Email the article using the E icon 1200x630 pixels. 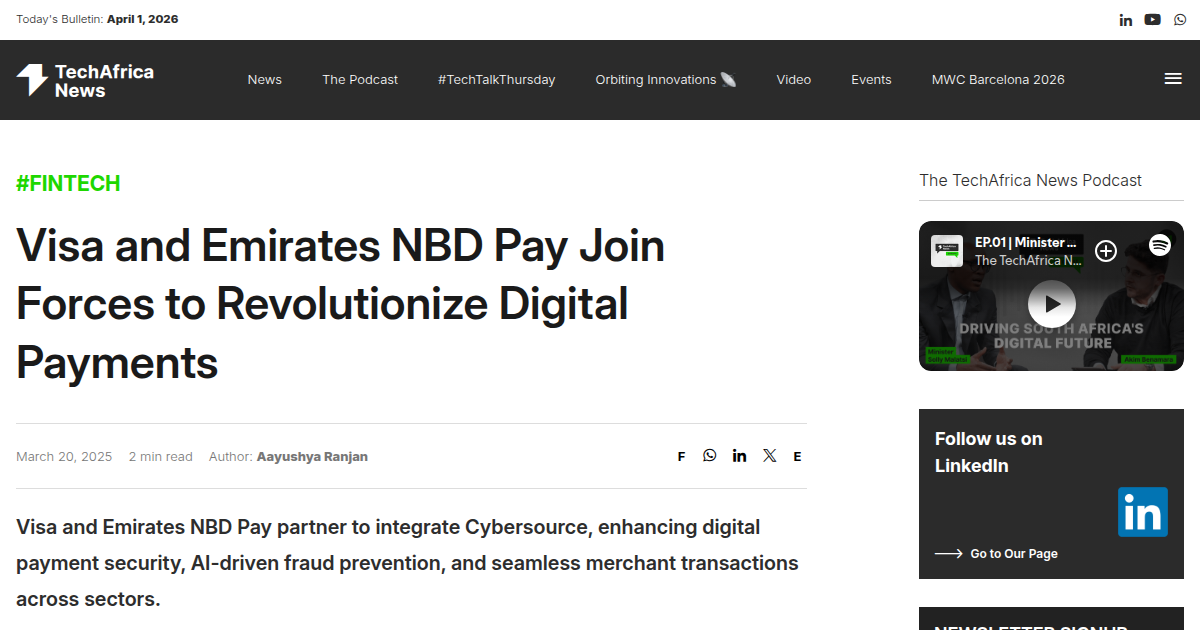click(797, 455)
